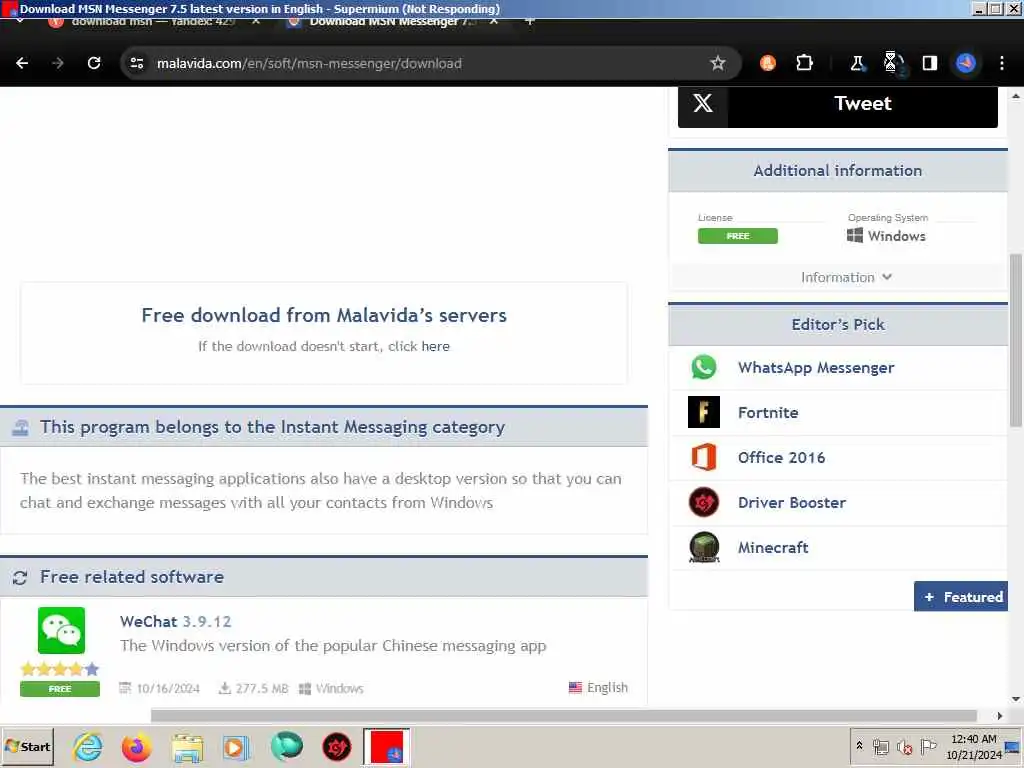Screen dimensions: 1024x768
Task: Open the browser profile avatar
Action: 966,63
